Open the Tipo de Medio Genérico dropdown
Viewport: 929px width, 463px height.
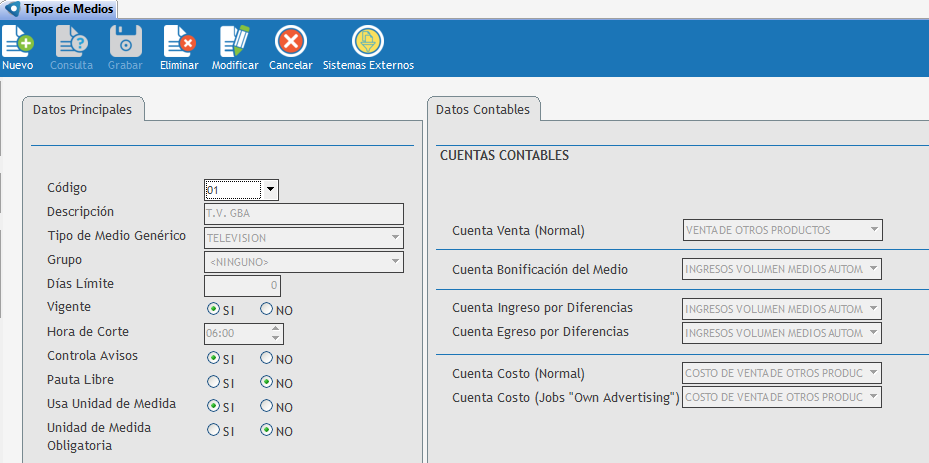(x=396, y=238)
